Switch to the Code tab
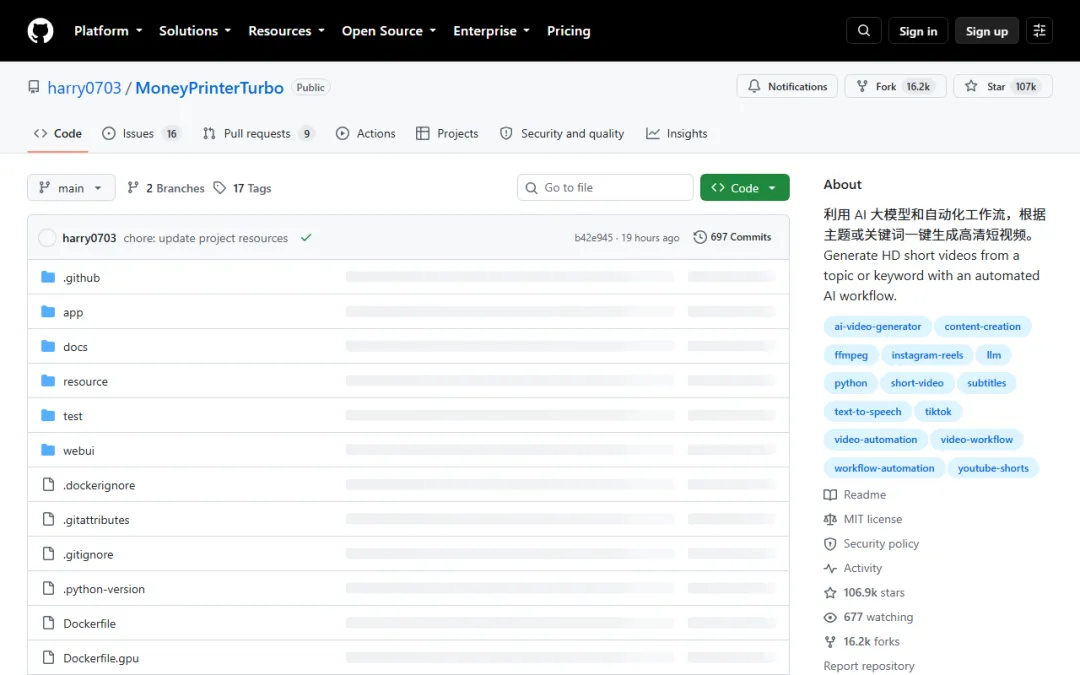 tap(58, 134)
